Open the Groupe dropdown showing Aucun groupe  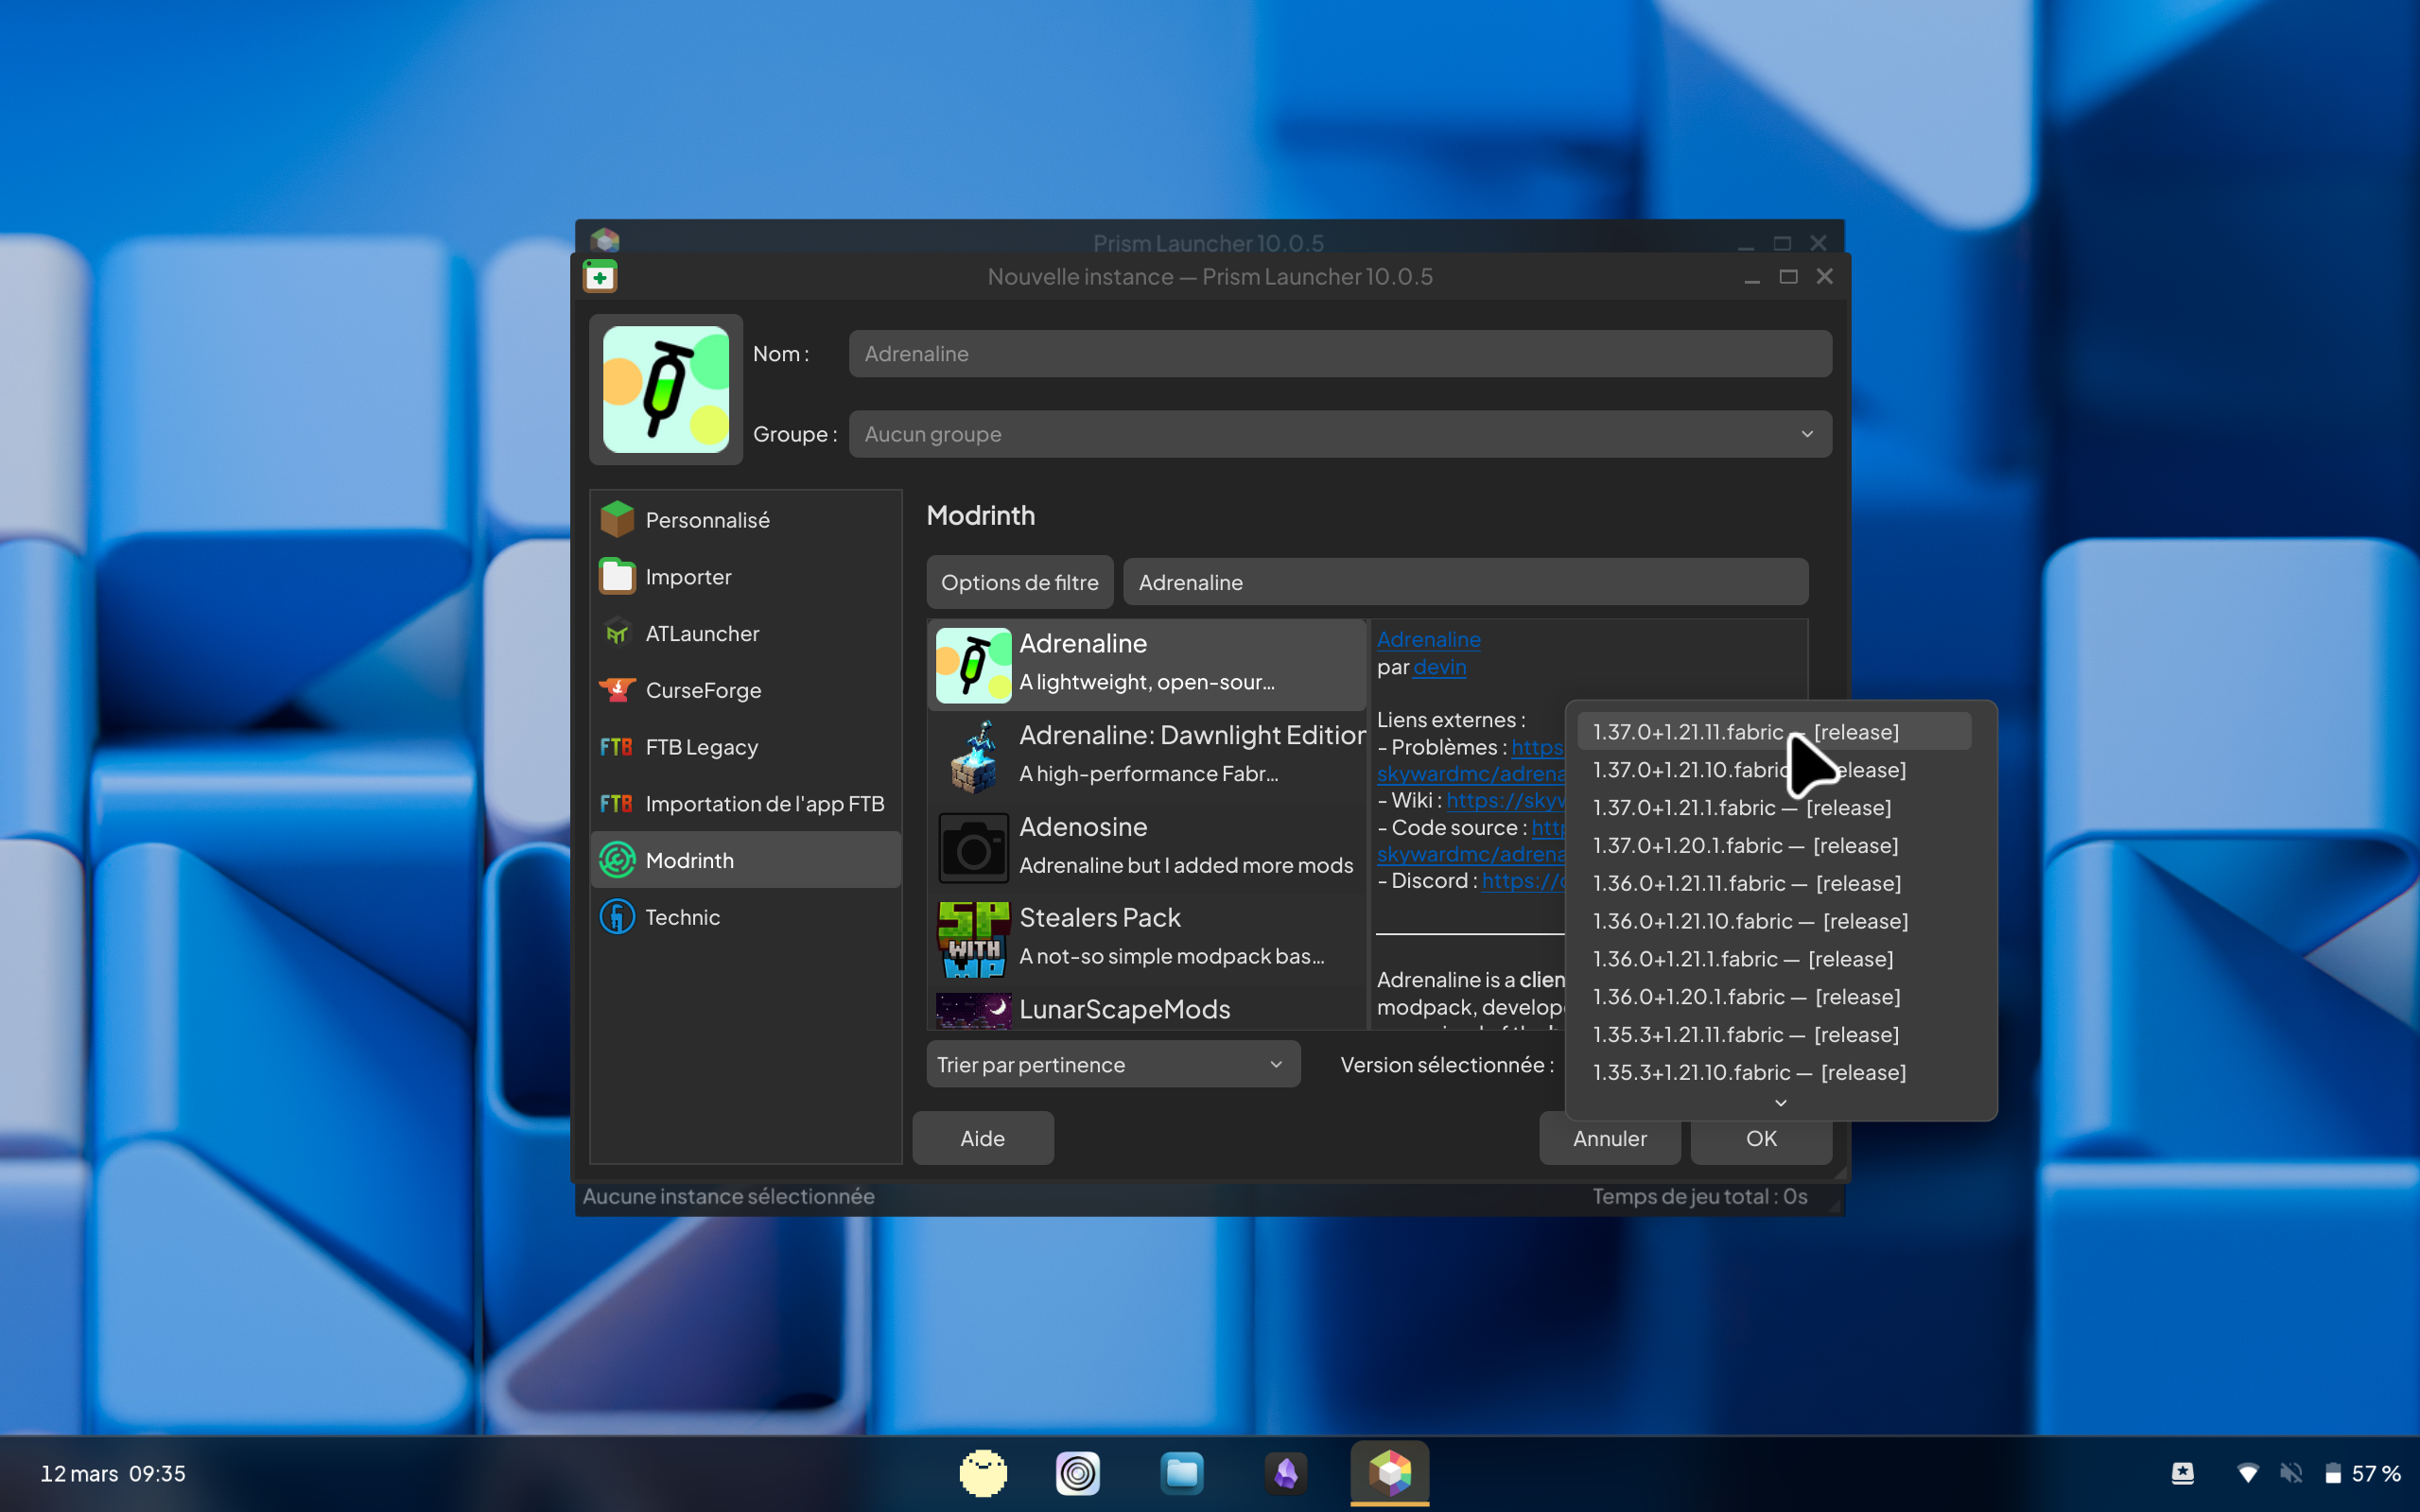pyautogui.click(x=1340, y=434)
